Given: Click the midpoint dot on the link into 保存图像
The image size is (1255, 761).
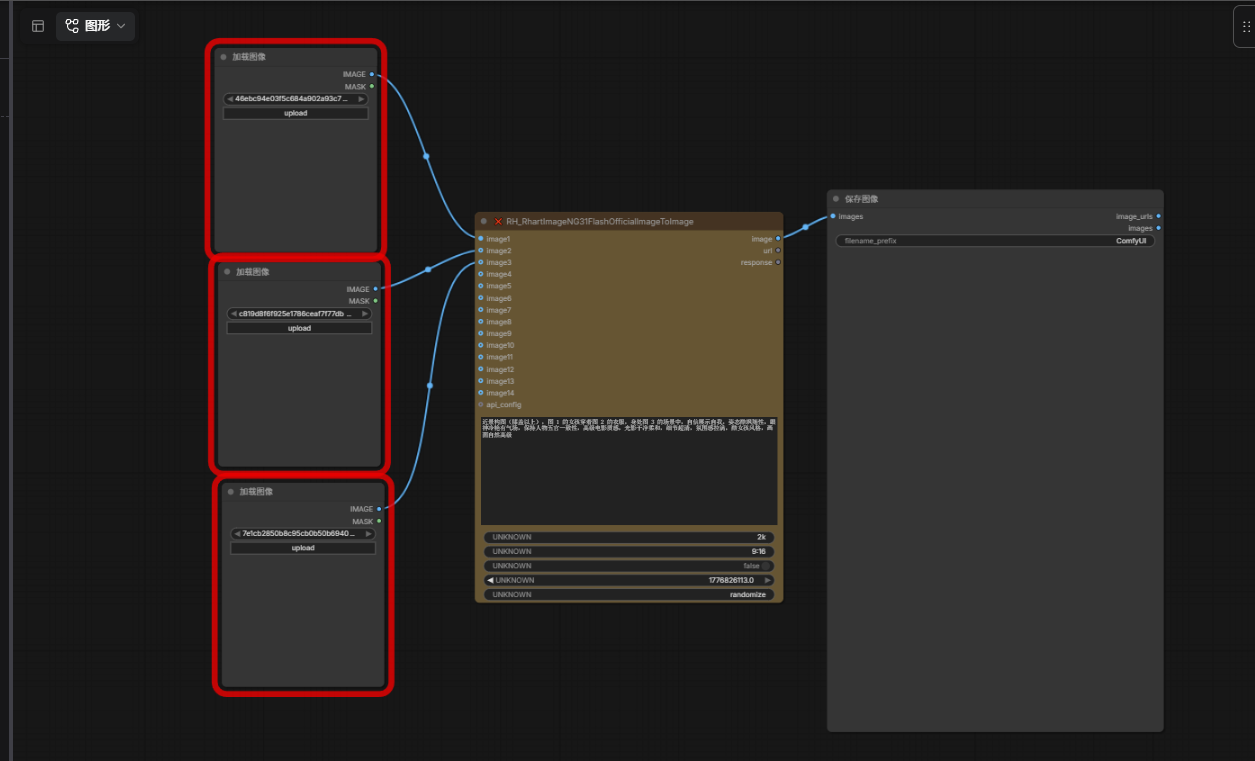Looking at the screenshot, I should (x=805, y=227).
